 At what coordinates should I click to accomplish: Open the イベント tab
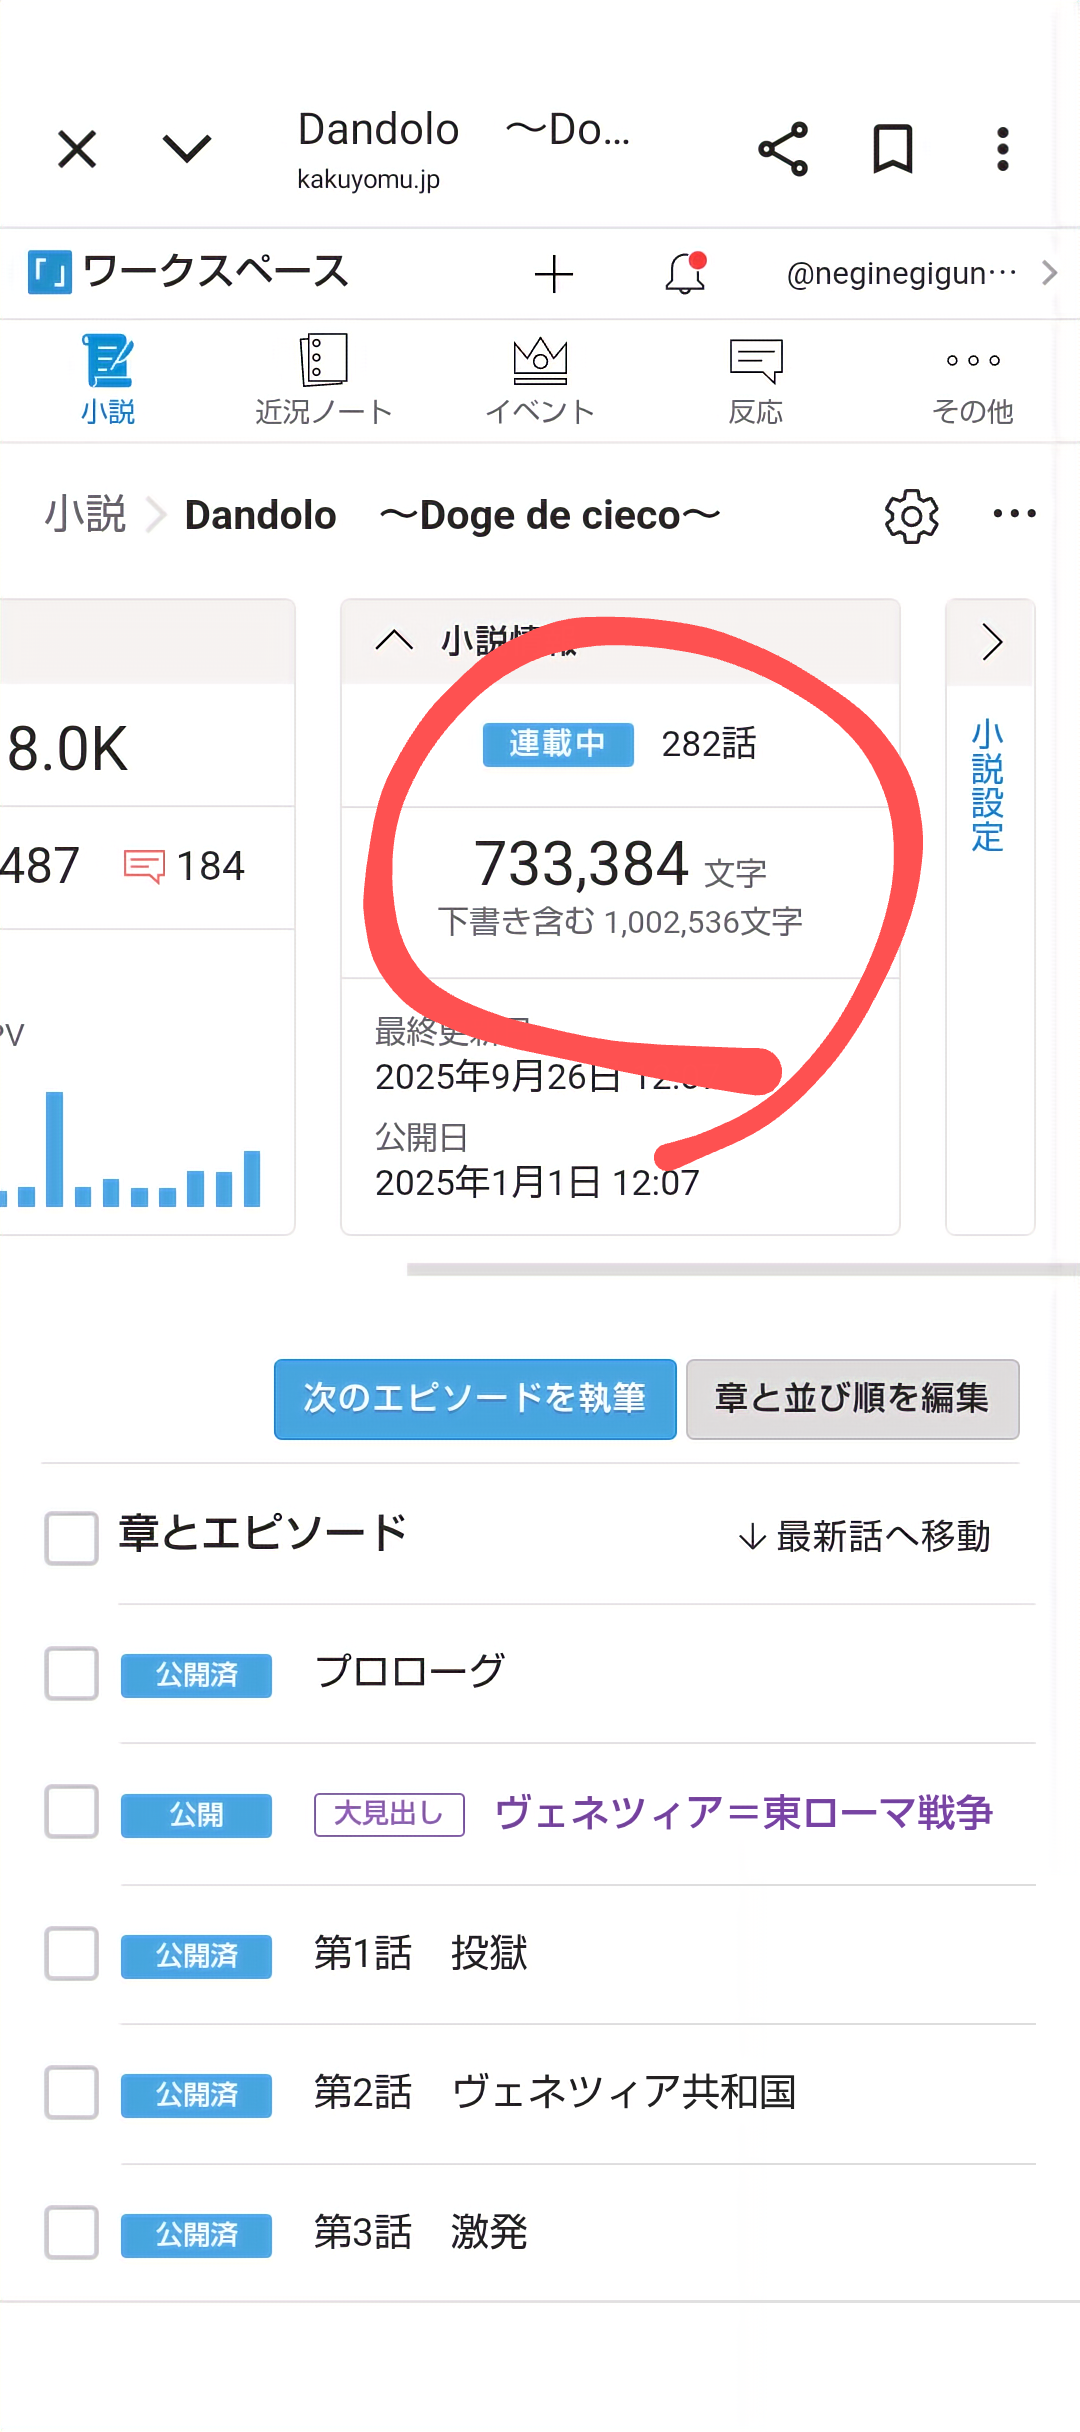[x=540, y=380]
